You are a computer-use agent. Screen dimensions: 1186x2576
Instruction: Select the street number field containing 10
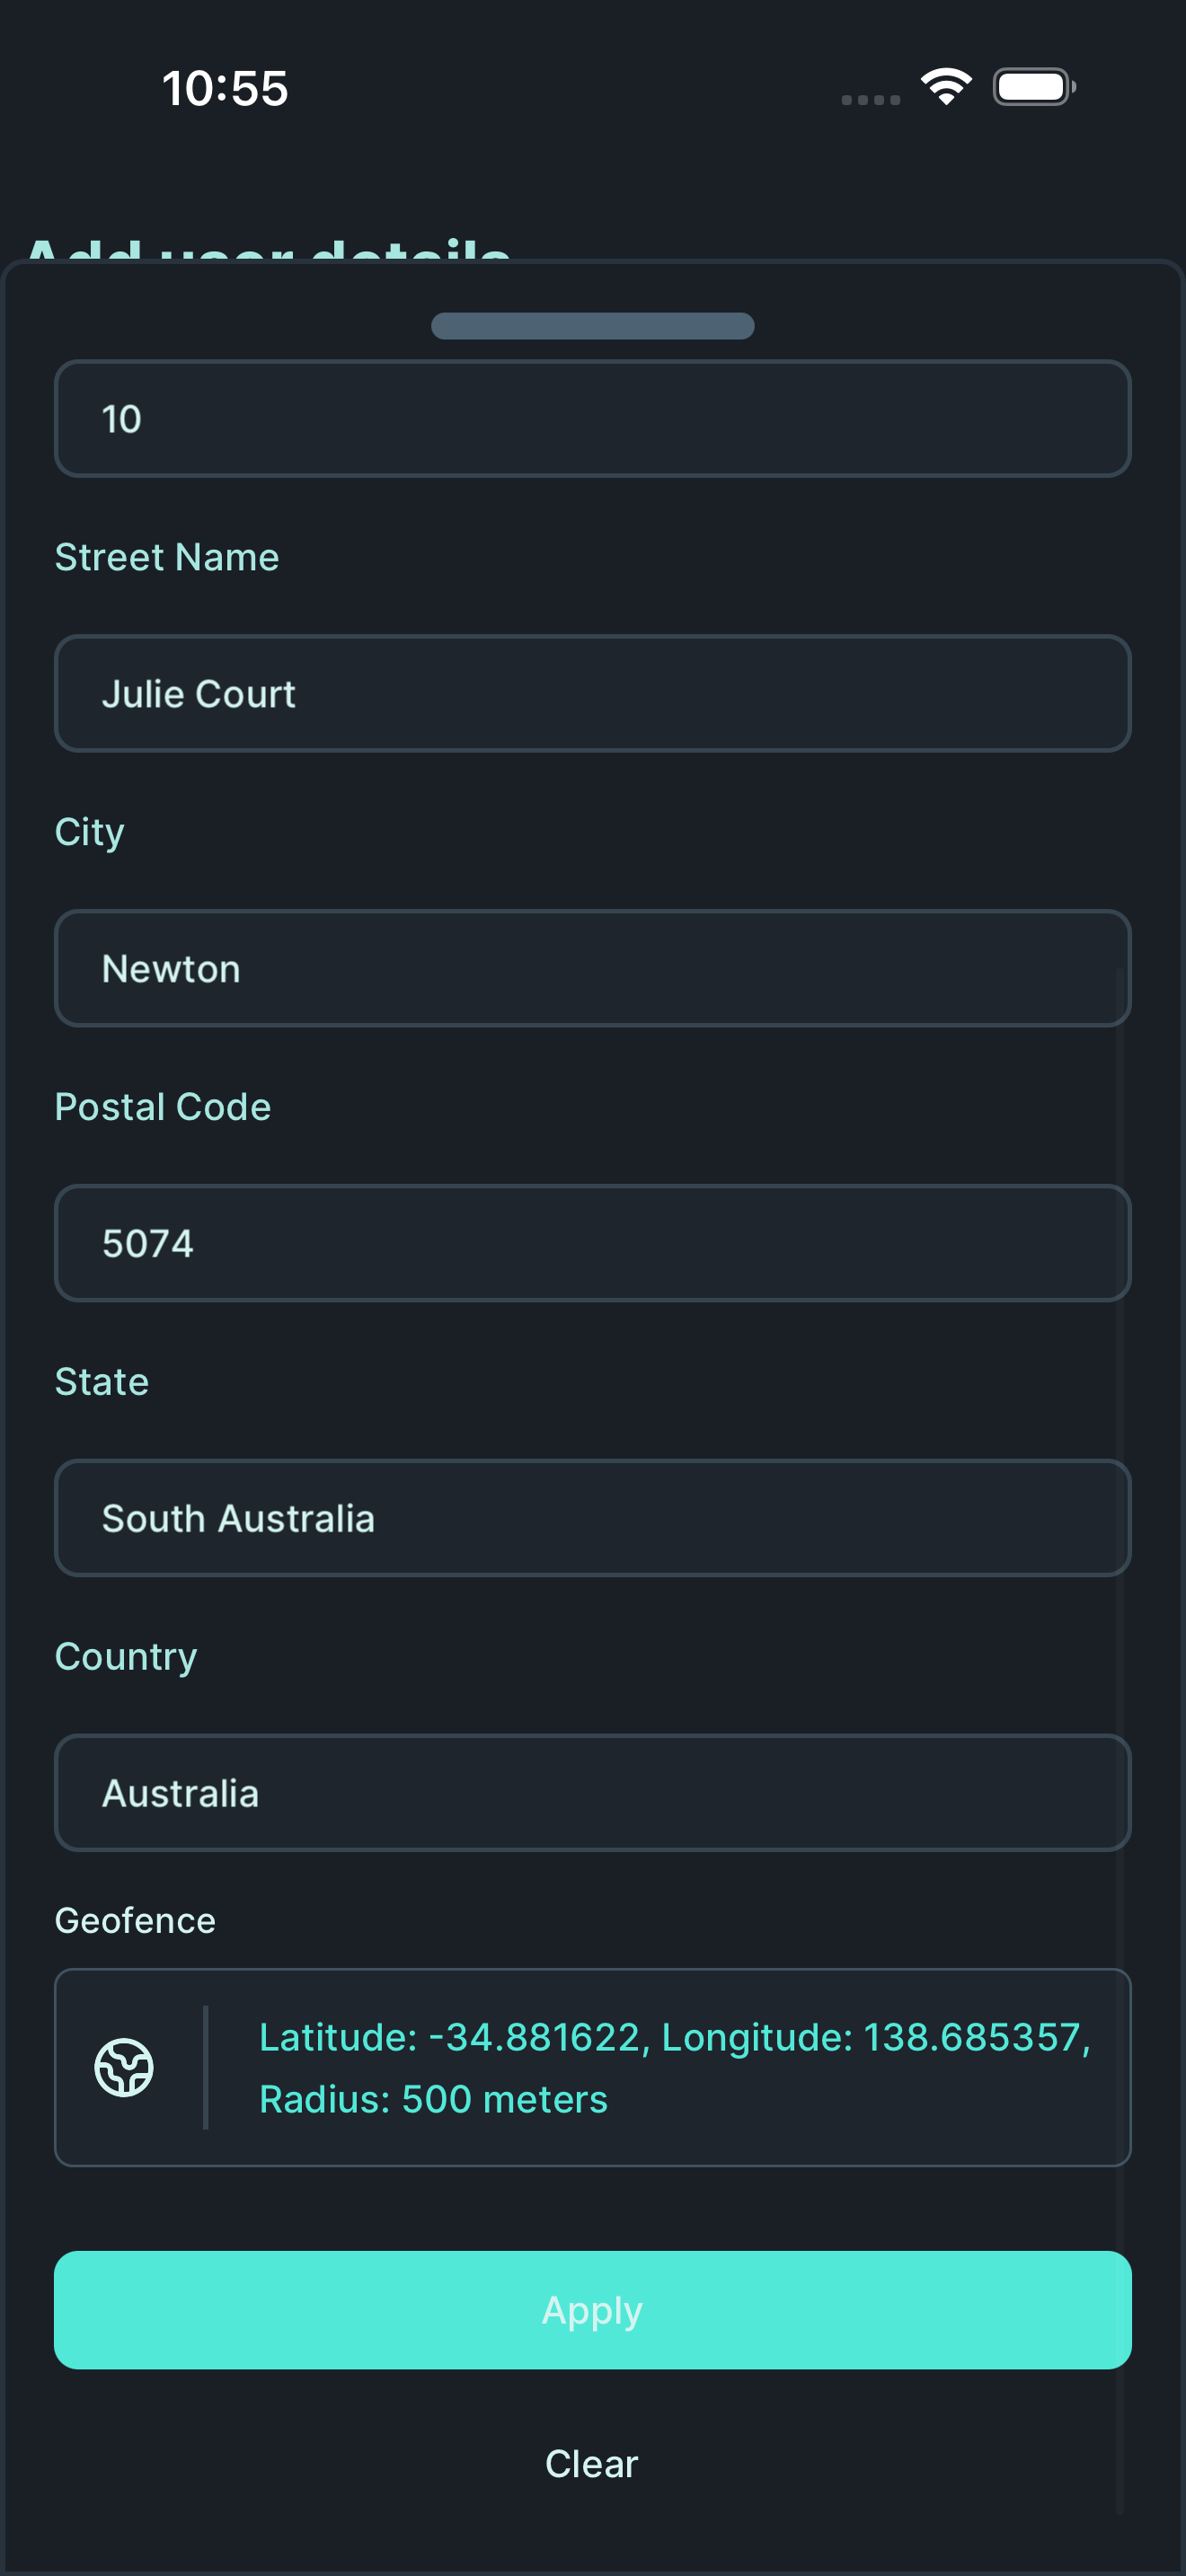tap(592, 418)
